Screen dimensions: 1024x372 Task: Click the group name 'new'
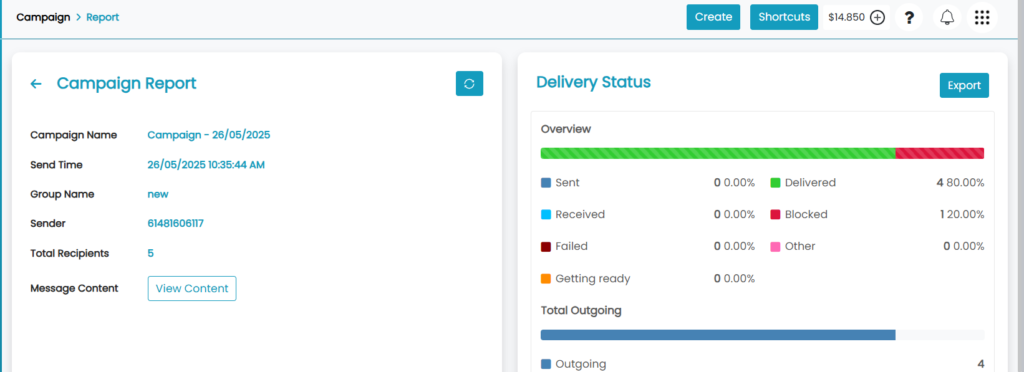158,194
